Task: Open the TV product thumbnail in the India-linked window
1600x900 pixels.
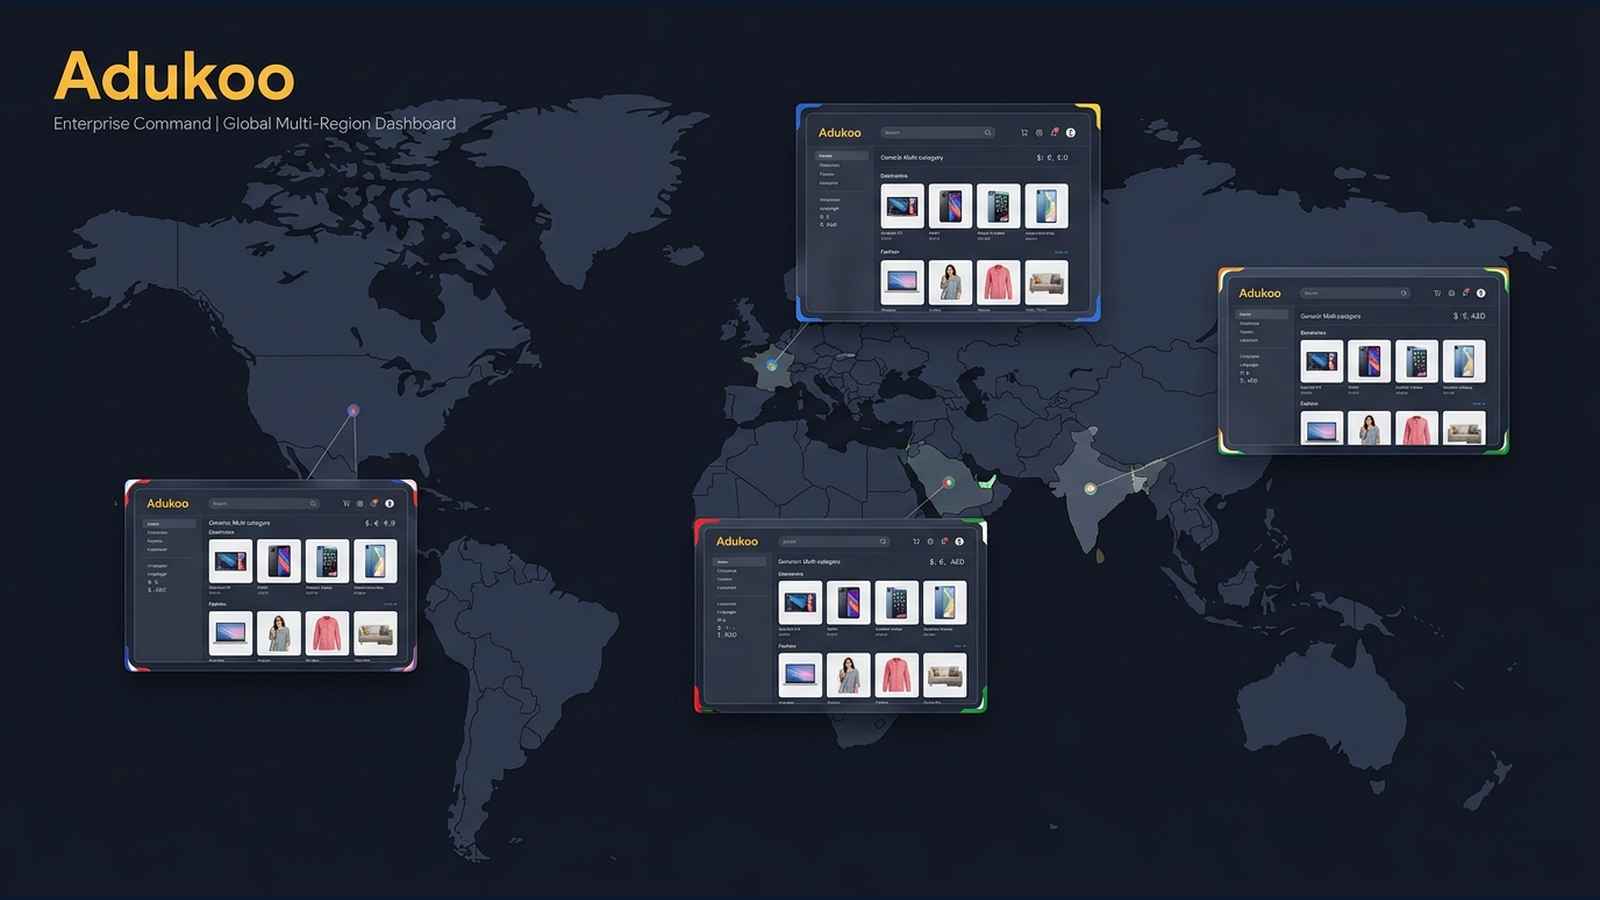Action: click(x=1322, y=361)
